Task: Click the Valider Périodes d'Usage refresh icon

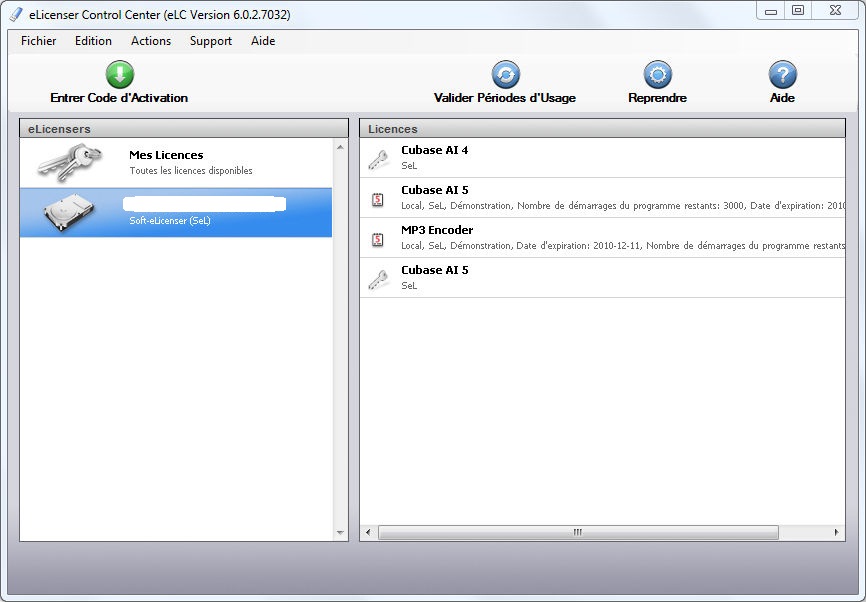Action: pyautogui.click(x=506, y=75)
